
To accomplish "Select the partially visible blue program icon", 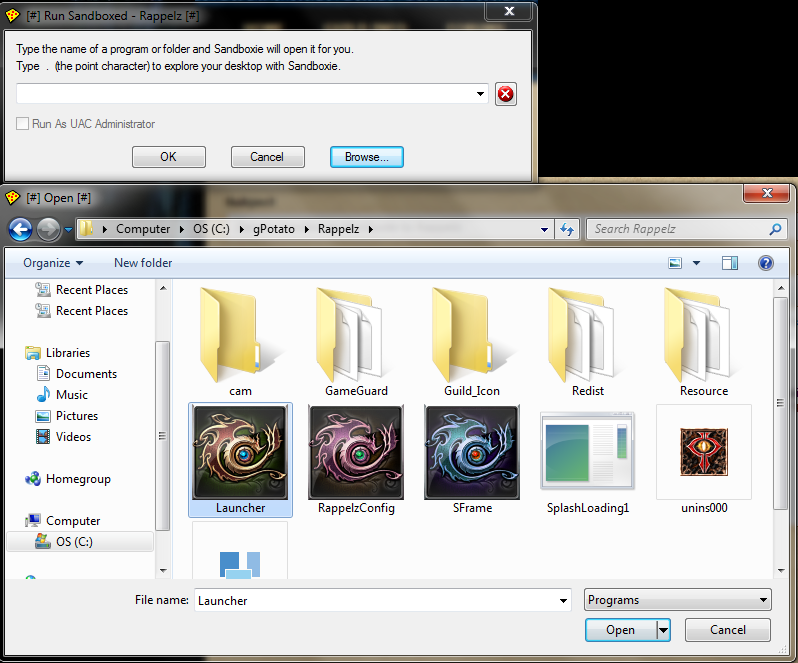I will tap(240, 551).
